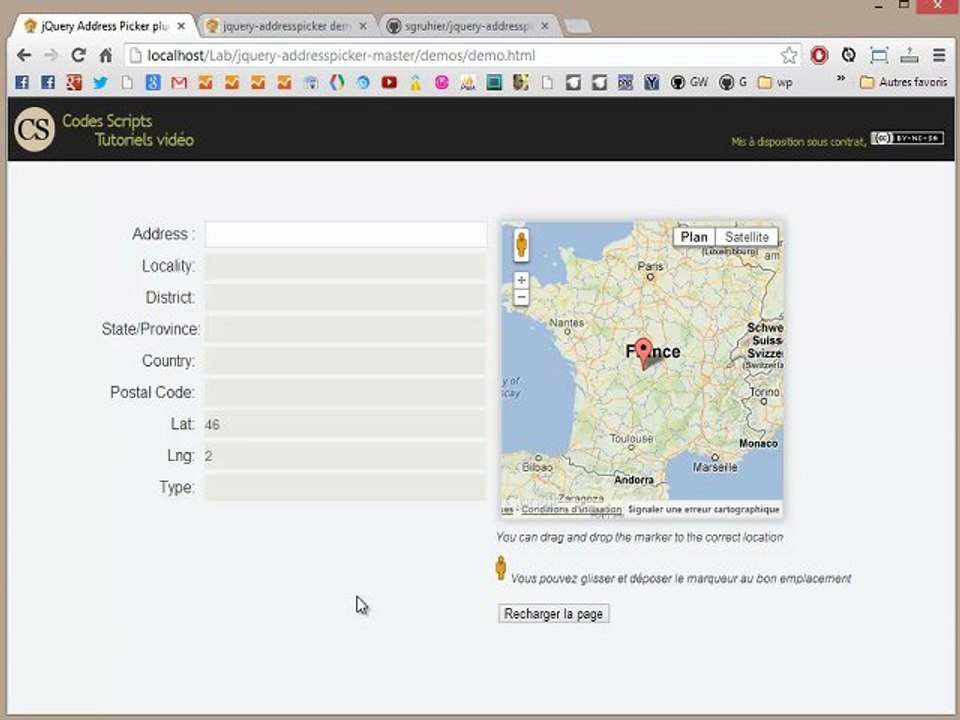Image resolution: width=960 pixels, height=720 pixels.
Task: Open a new browser tab
Action: click(577, 26)
